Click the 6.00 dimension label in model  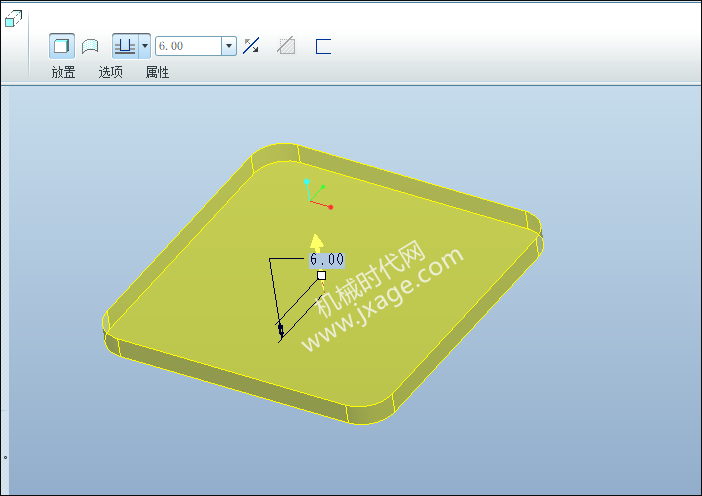tap(327, 260)
